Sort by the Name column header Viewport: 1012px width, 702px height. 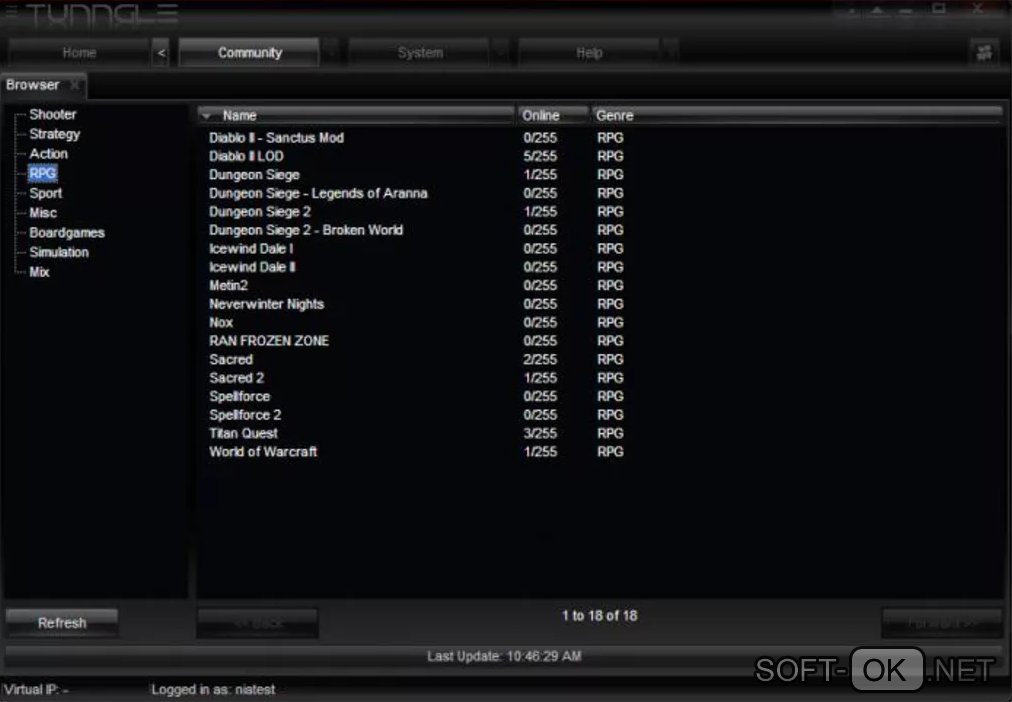pyautogui.click(x=356, y=115)
